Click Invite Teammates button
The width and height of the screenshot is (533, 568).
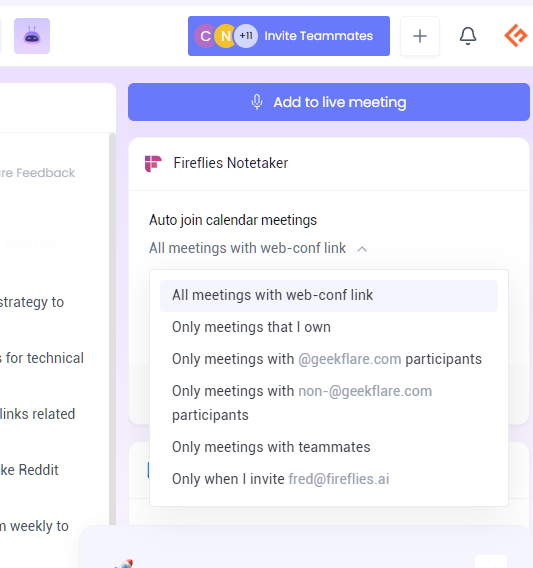[289, 36]
